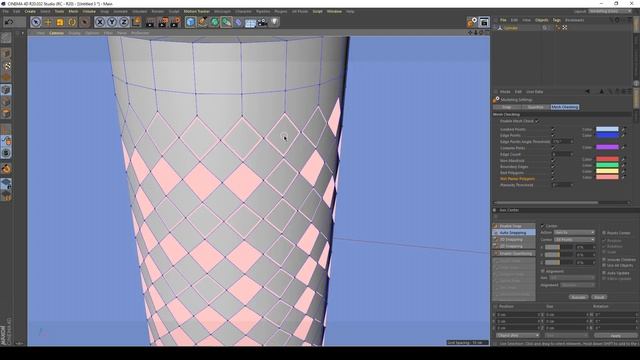The width and height of the screenshot is (640, 360).
Task: Toggle Include Children checkbox in Axis Center
Action: (604, 260)
